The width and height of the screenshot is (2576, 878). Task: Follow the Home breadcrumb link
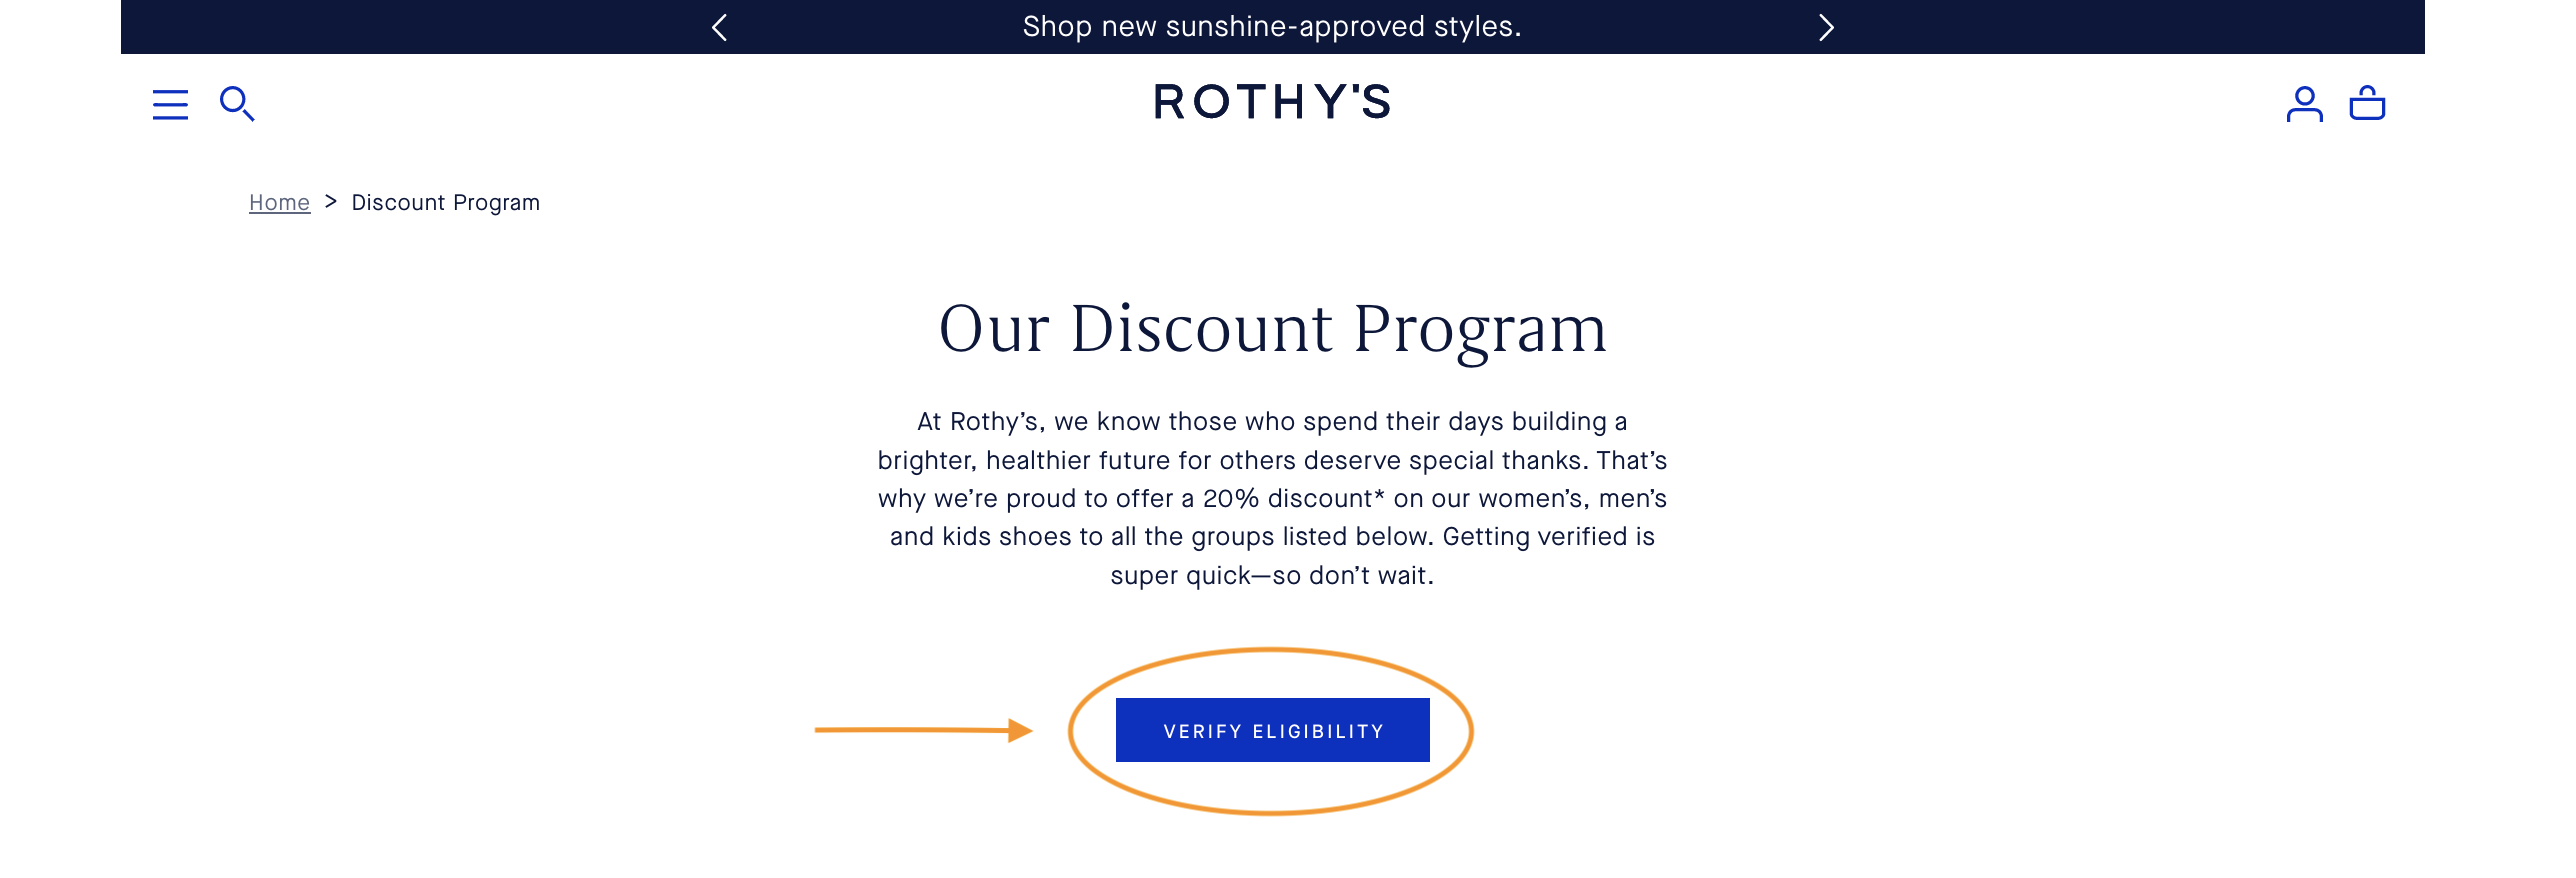pos(279,203)
